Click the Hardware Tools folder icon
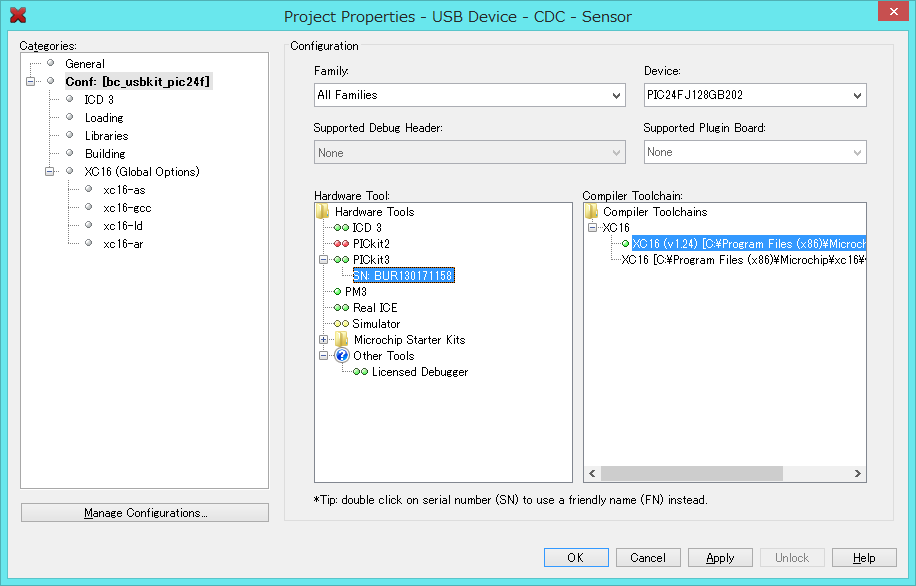This screenshot has height=586, width=916. coord(323,212)
